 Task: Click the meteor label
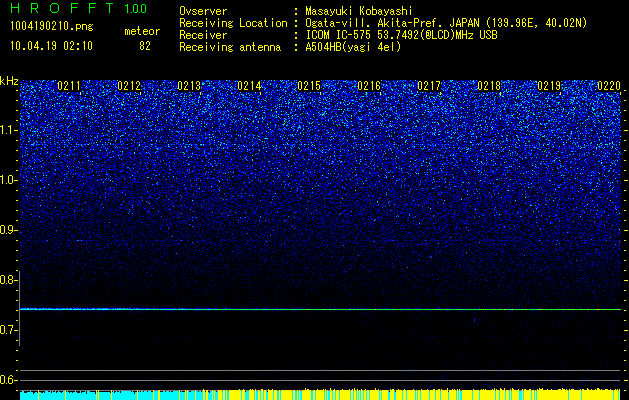pyautogui.click(x=142, y=31)
